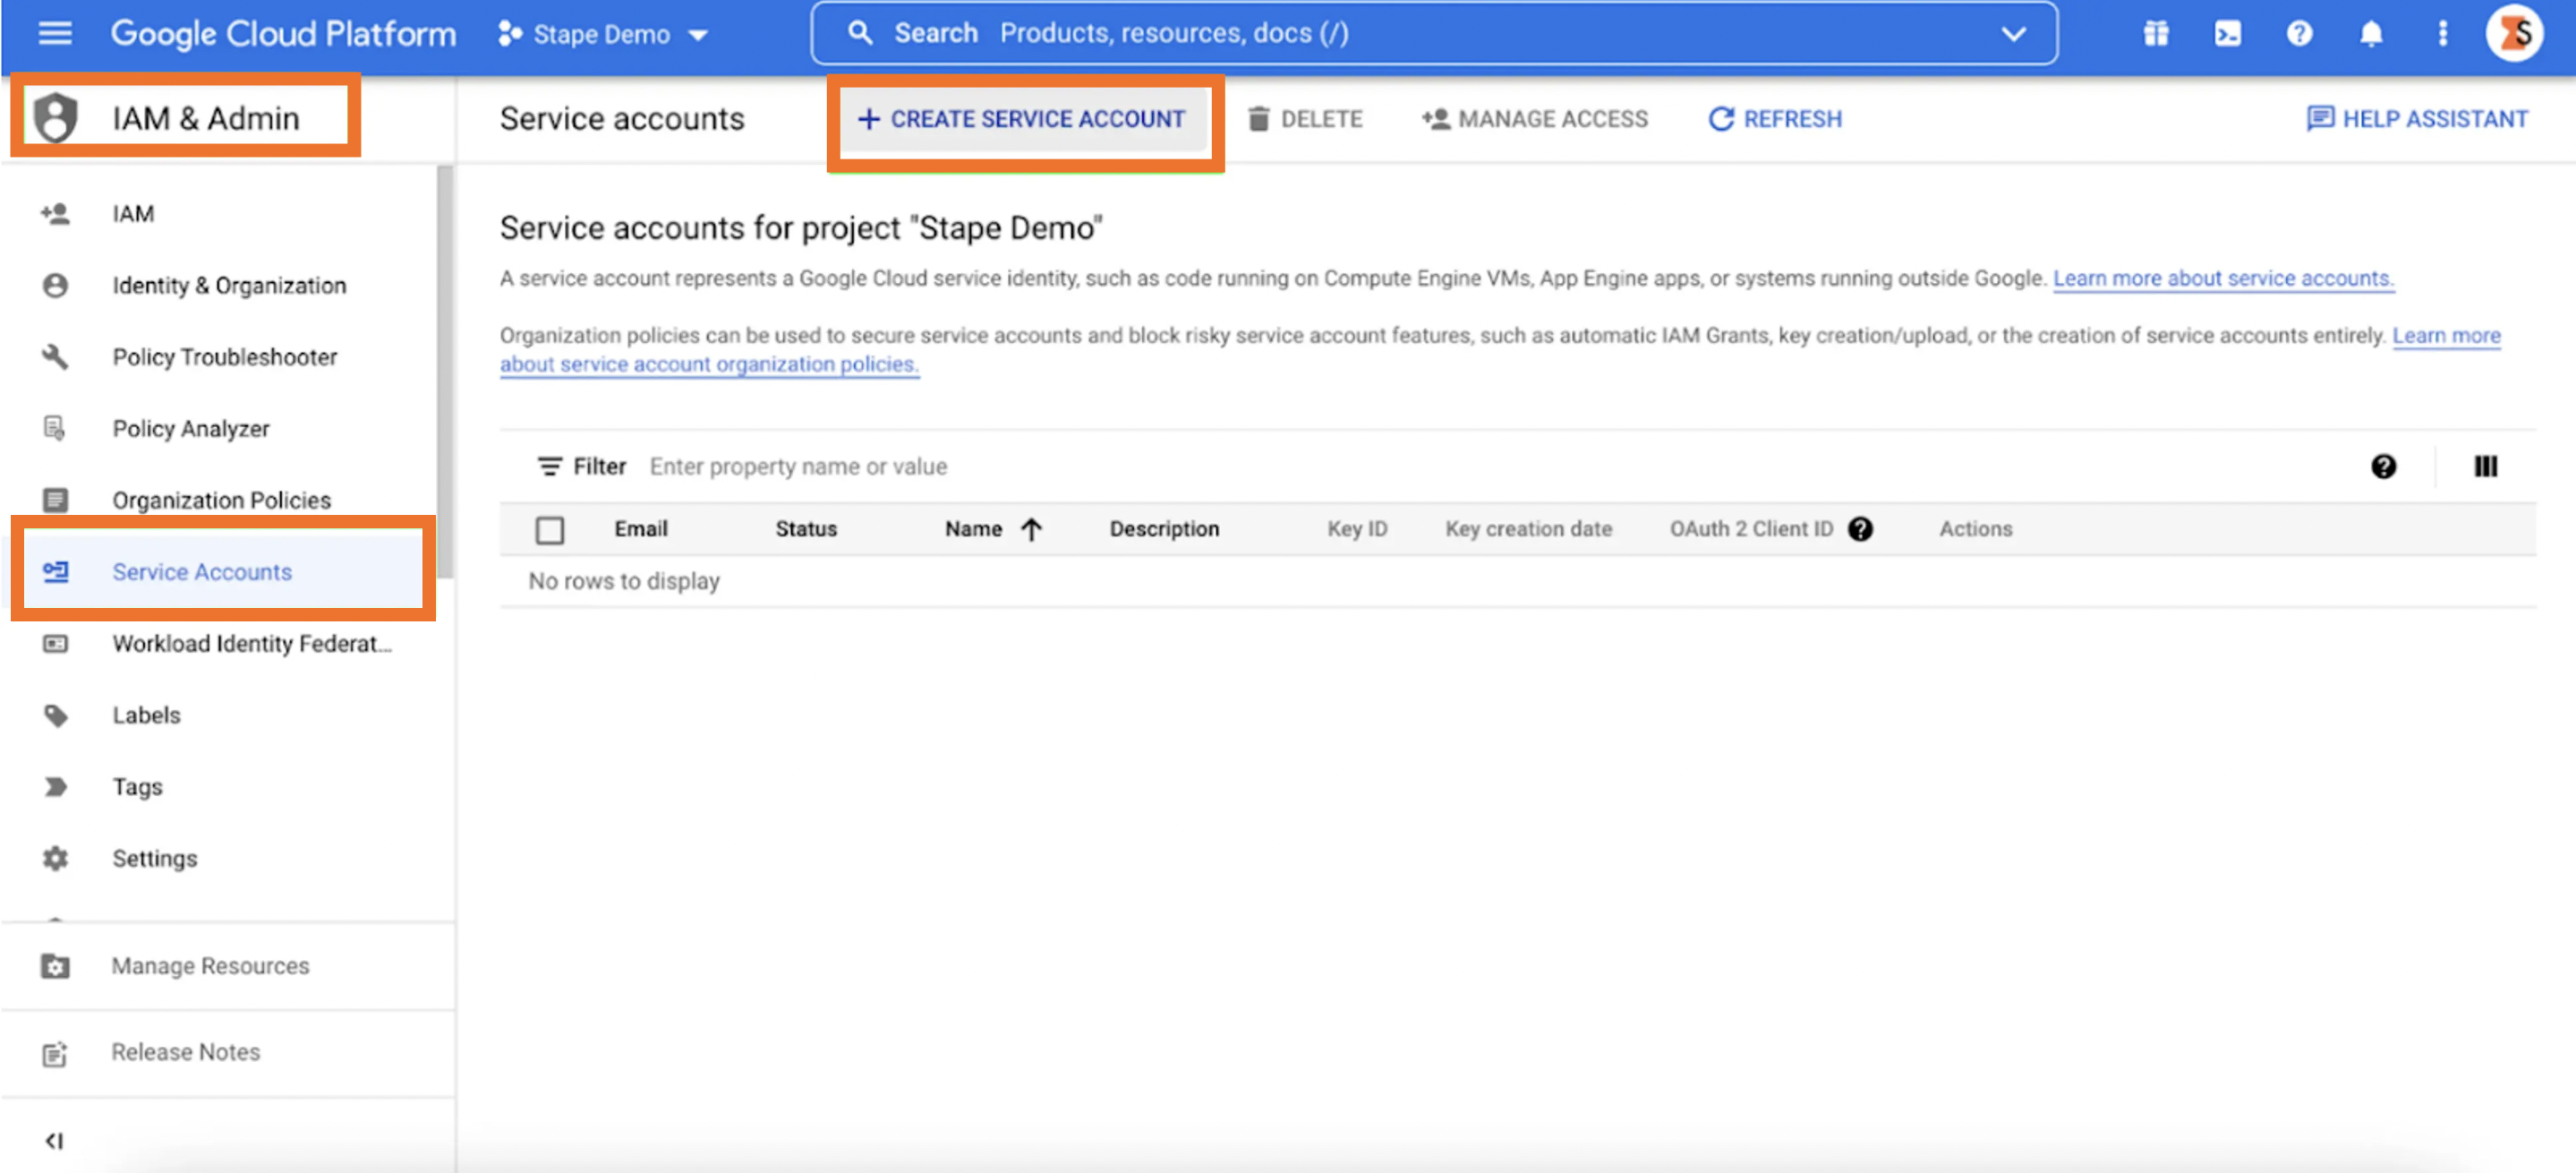The height and width of the screenshot is (1173, 2576).
Task: Toggle the Email column checkbox
Action: pyautogui.click(x=554, y=527)
